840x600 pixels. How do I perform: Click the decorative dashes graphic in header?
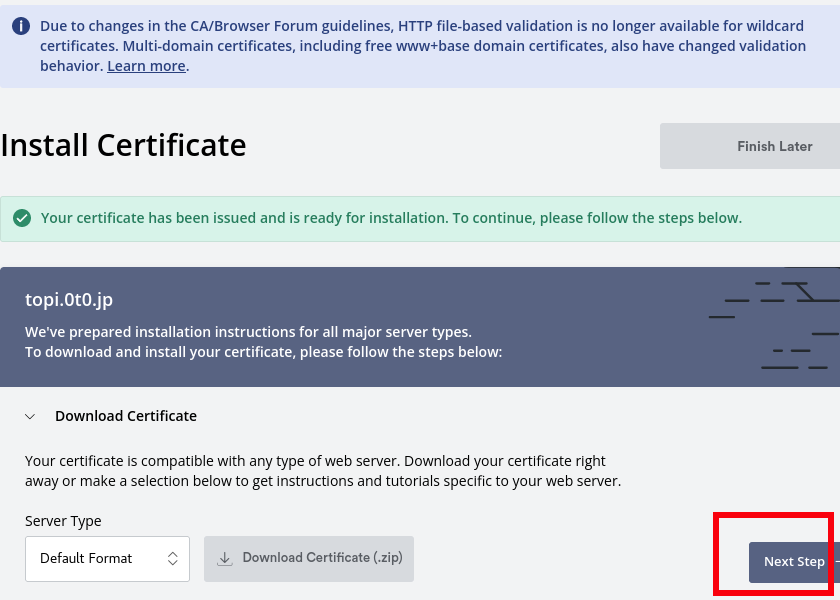[775, 318]
